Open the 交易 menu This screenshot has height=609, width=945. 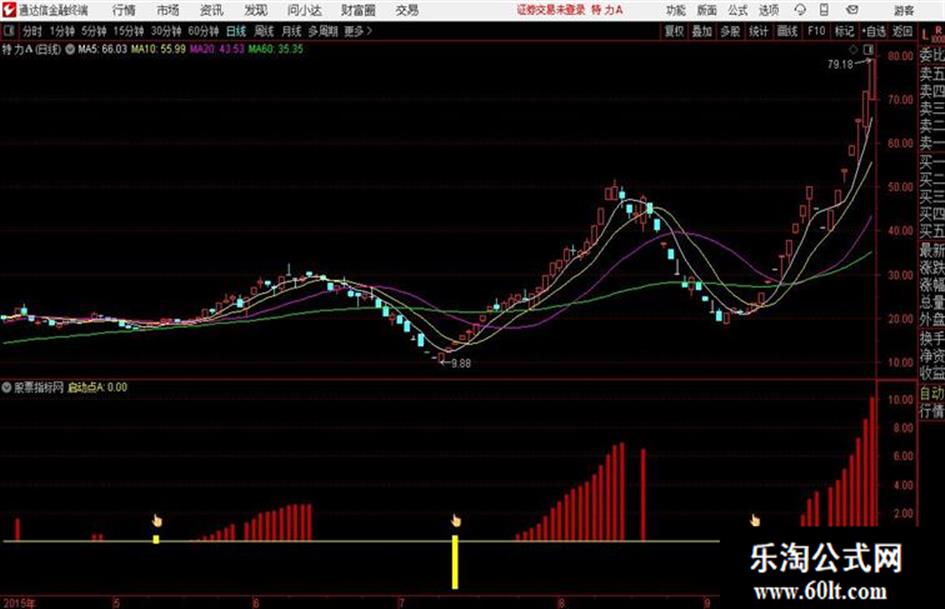click(407, 10)
